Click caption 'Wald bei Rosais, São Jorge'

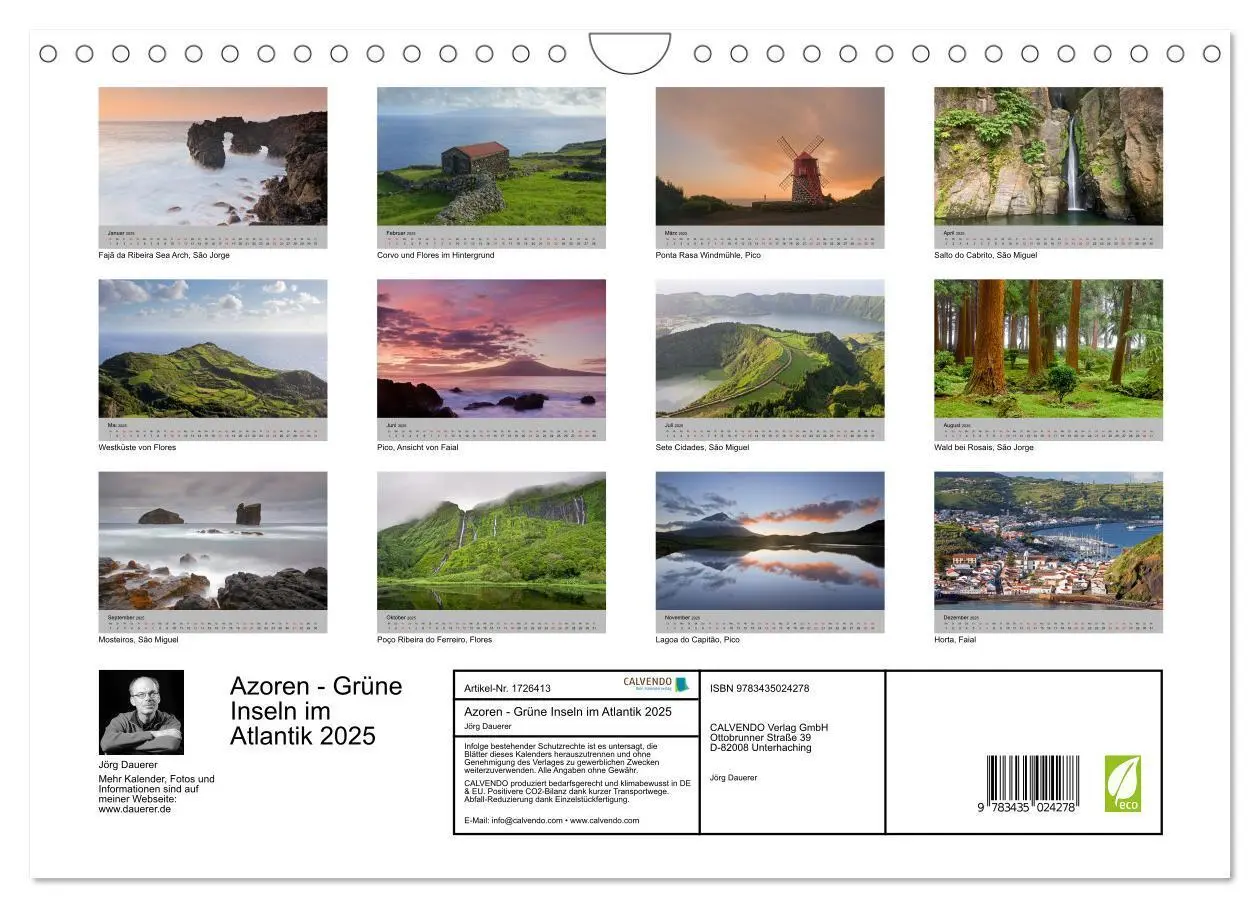pyautogui.click(x=984, y=447)
